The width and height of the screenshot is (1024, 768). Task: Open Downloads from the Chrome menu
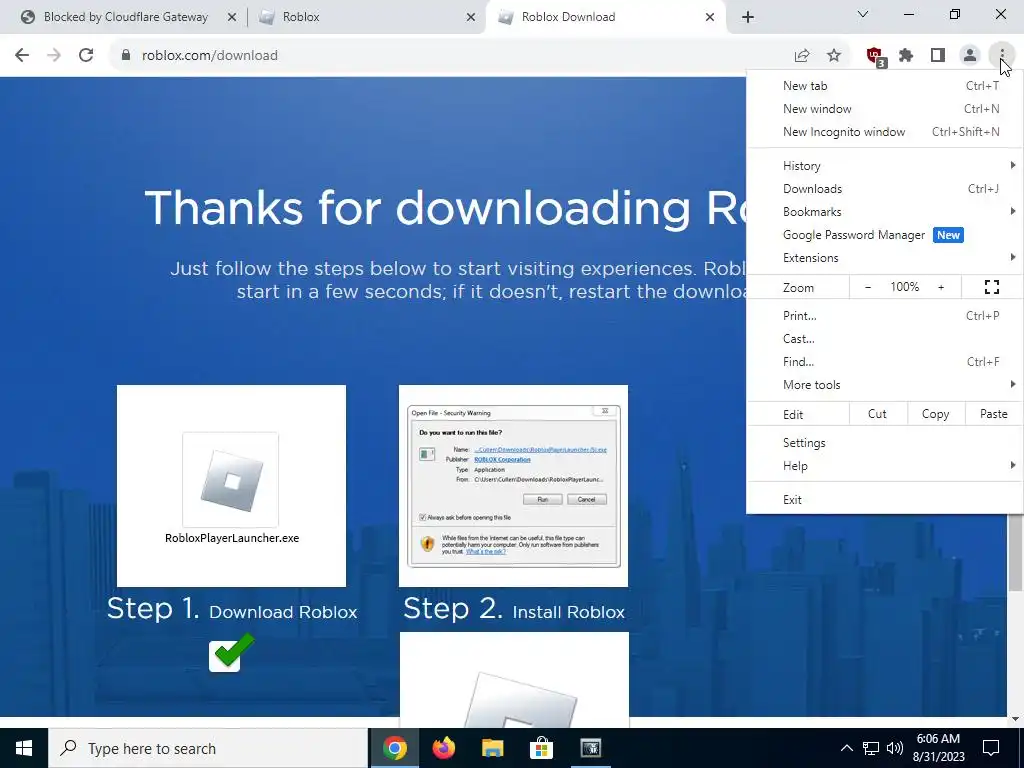tap(884, 189)
